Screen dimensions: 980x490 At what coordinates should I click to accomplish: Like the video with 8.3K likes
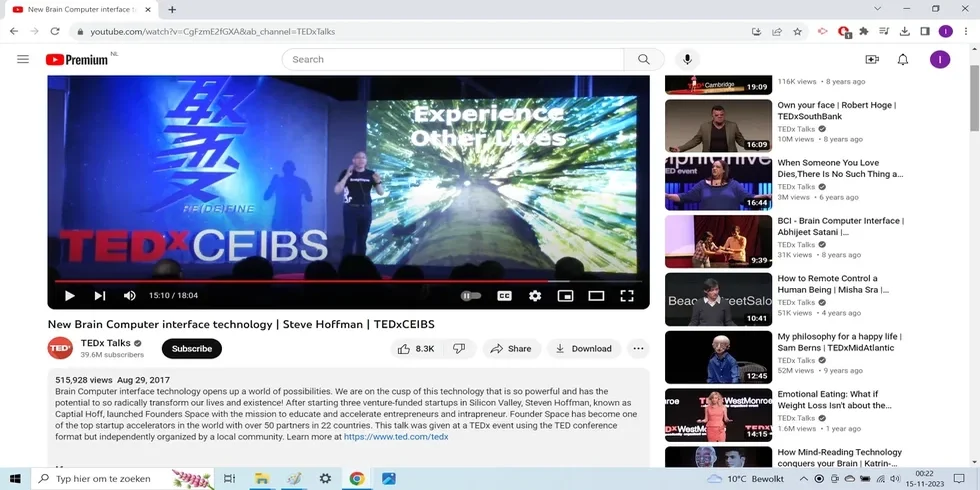416,349
